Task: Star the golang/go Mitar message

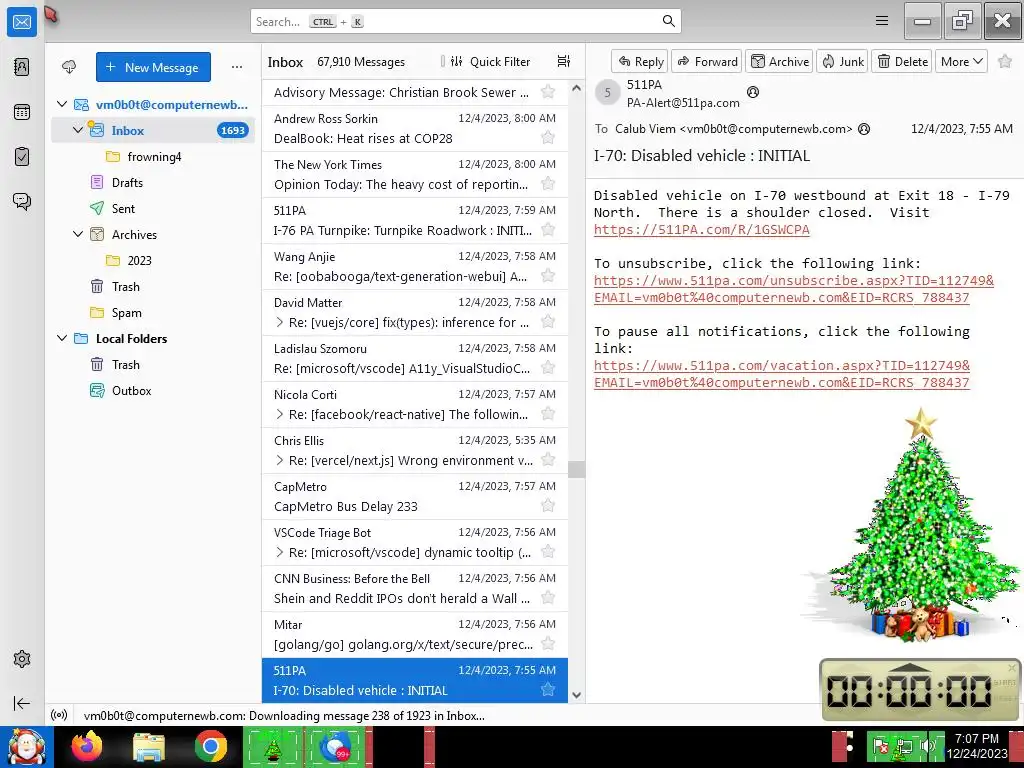Action: [548, 644]
